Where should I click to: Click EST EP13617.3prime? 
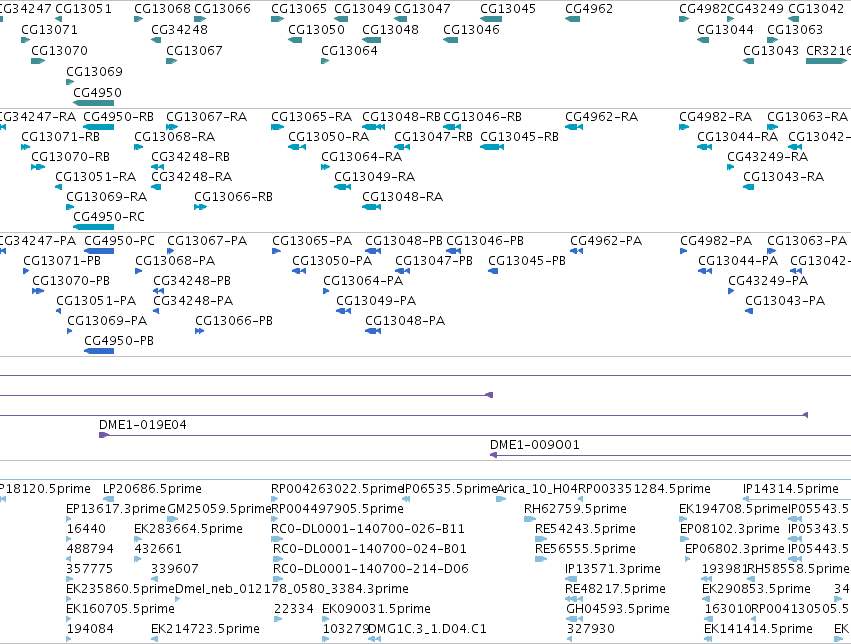[x=116, y=509]
